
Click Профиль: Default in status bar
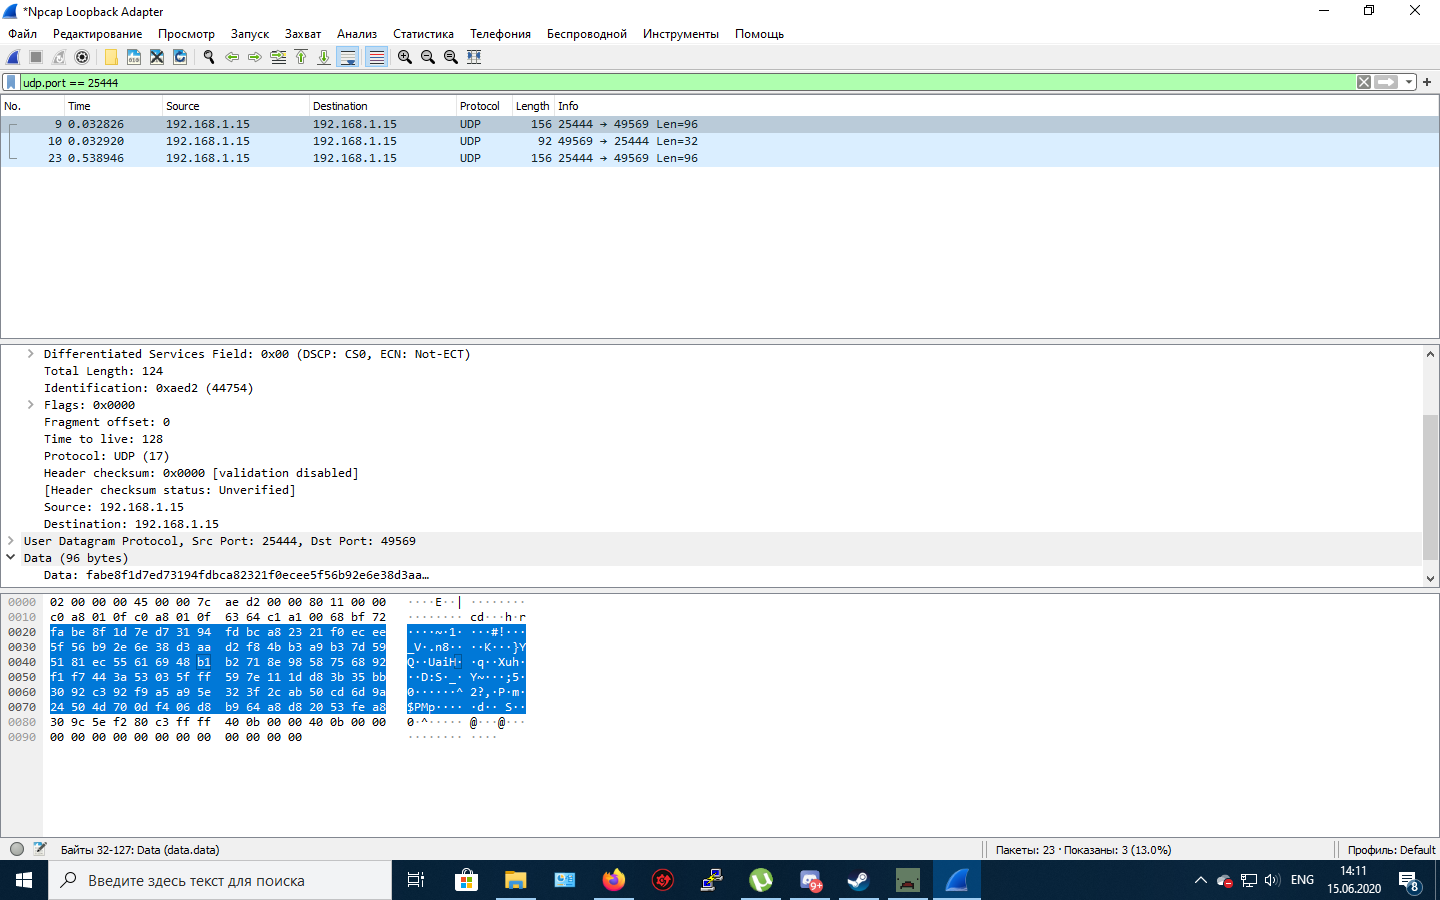coord(1391,850)
